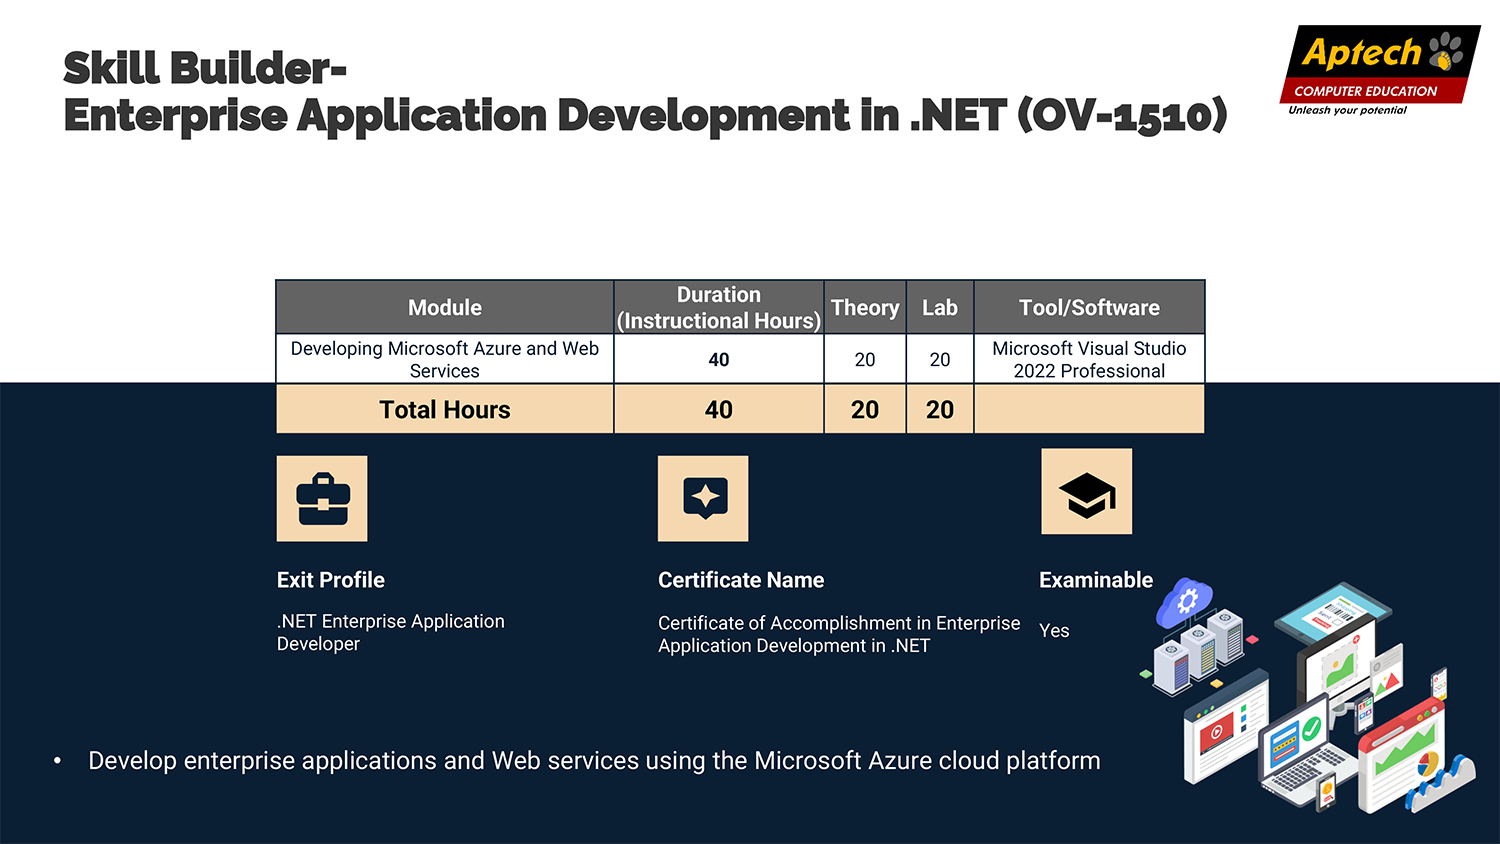
Task: Click the Microsoft Visual Studio 2022 Professional cell
Action: tap(1089, 360)
